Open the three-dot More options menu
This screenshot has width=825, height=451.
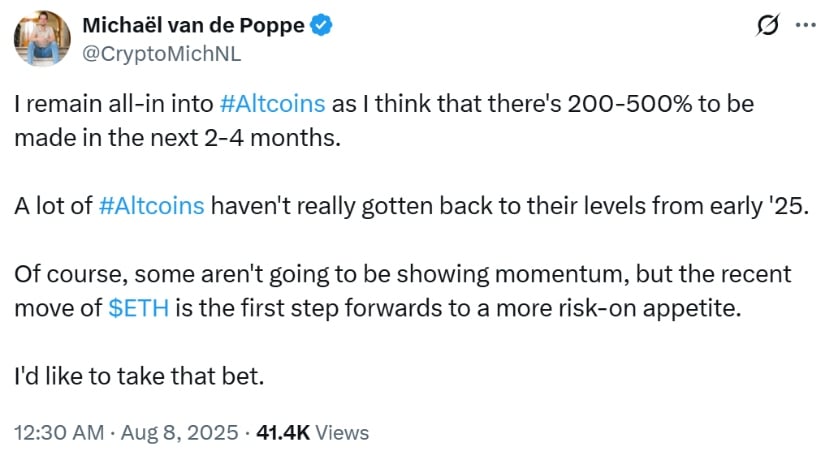tap(806, 25)
